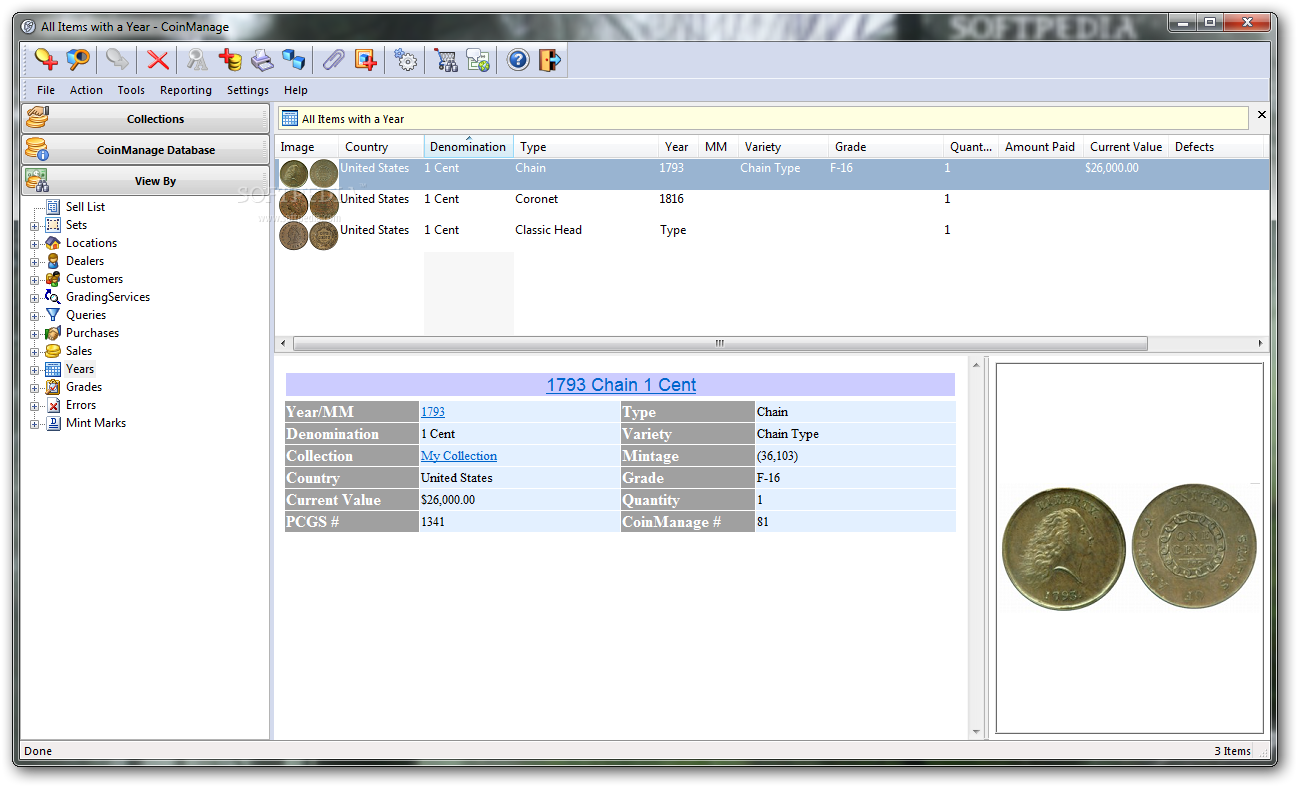The height and width of the screenshot is (787, 1298).
Task: Expand the Years tree node
Action: [x=35, y=370]
